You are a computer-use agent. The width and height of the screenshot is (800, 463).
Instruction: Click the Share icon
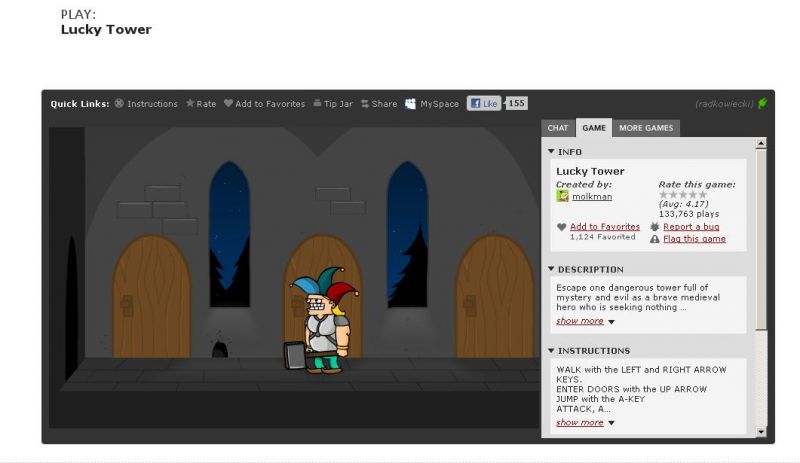pyautogui.click(x=365, y=104)
